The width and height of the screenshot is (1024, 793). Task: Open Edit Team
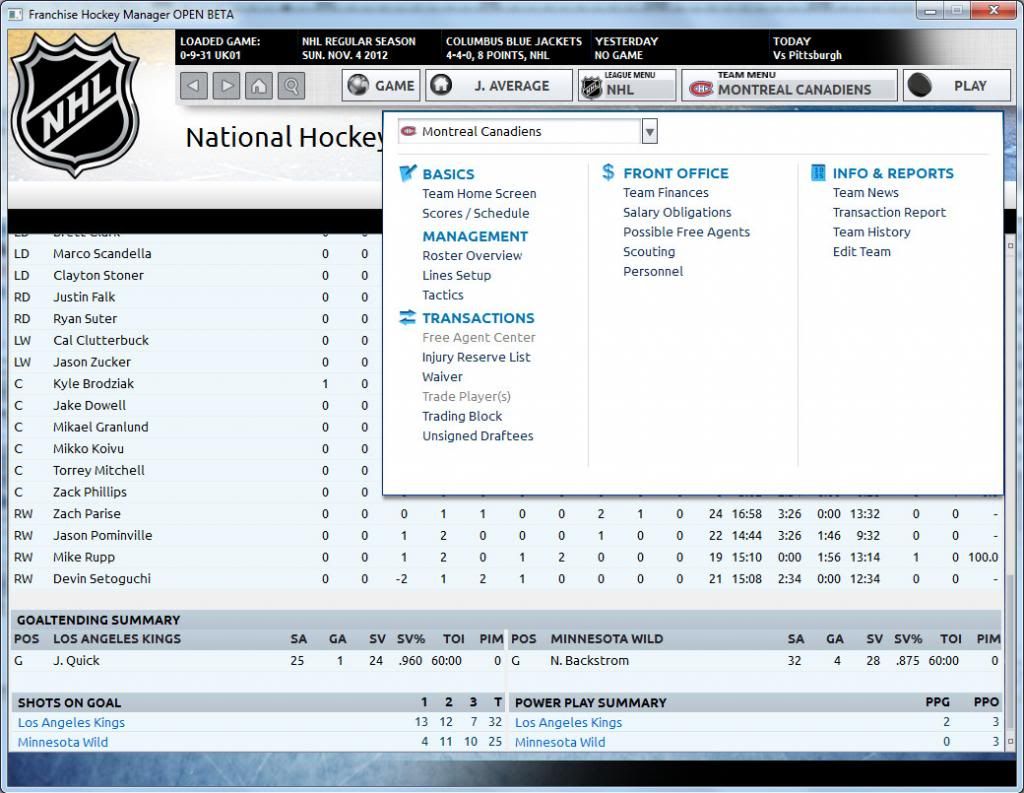(x=861, y=251)
